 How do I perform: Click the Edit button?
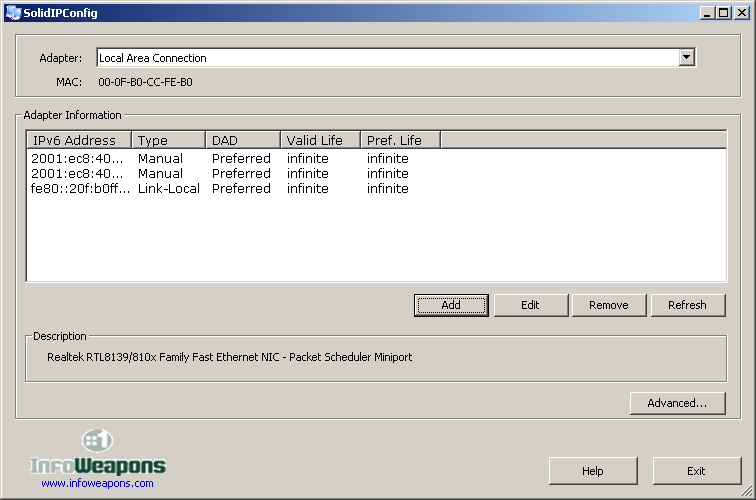[530, 305]
